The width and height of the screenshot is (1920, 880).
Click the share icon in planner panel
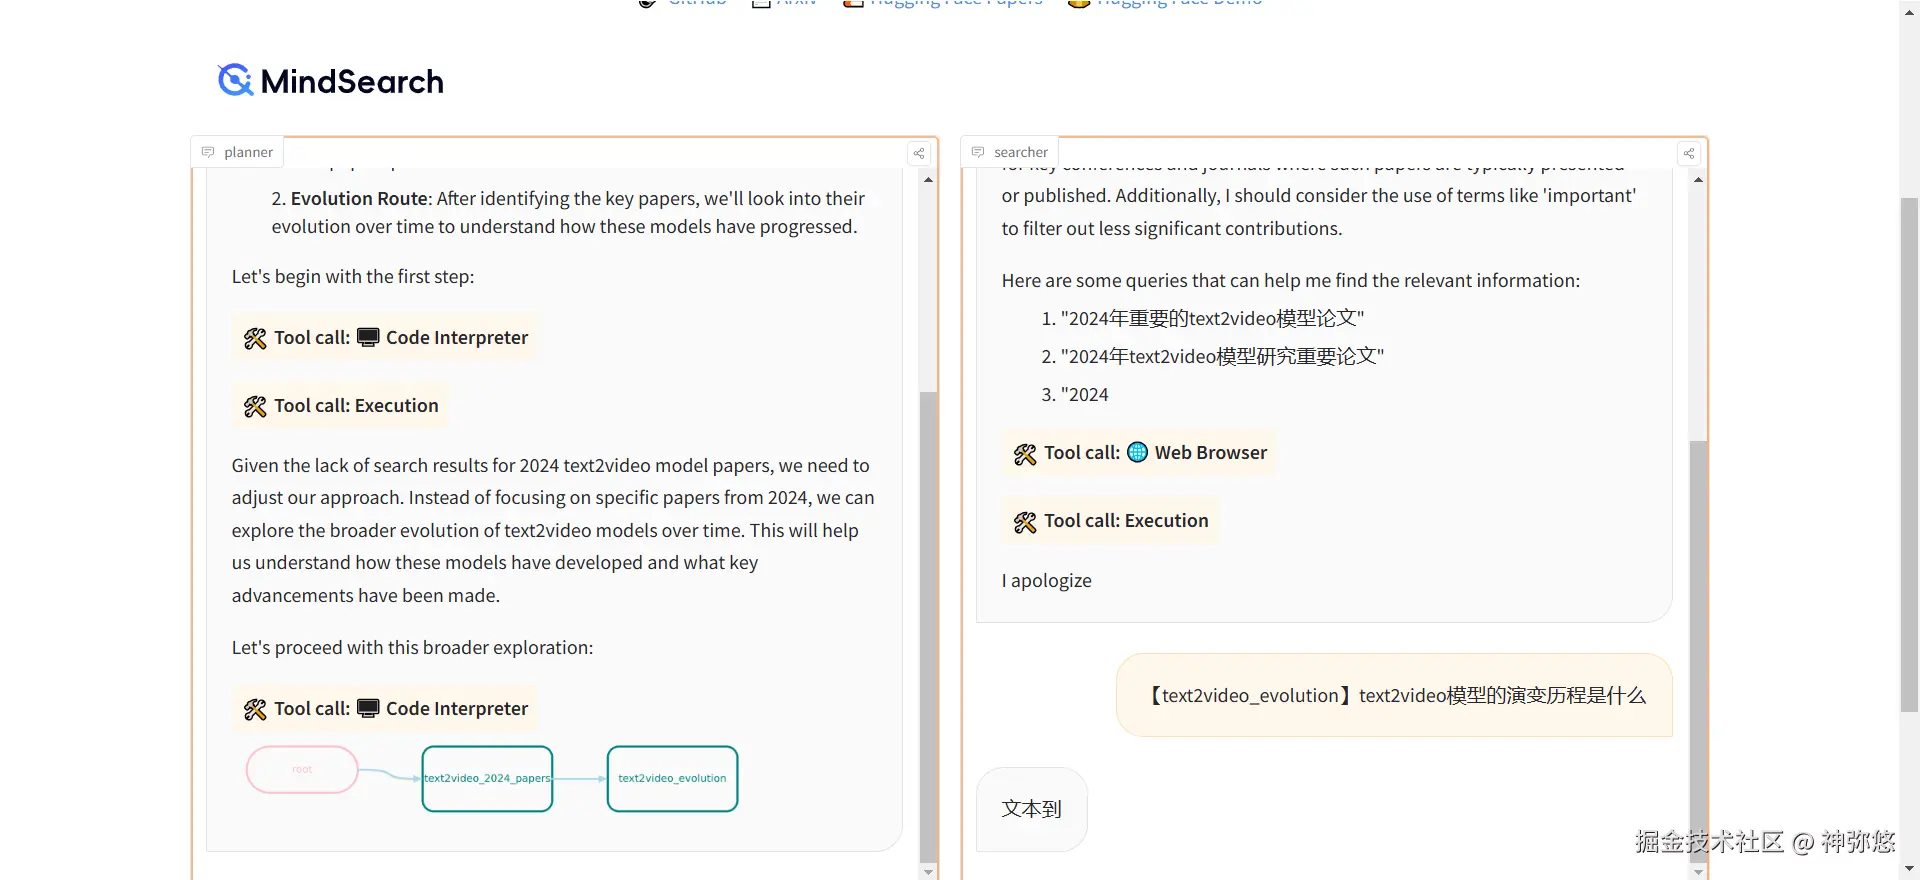pyautogui.click(x=919, y=153)
